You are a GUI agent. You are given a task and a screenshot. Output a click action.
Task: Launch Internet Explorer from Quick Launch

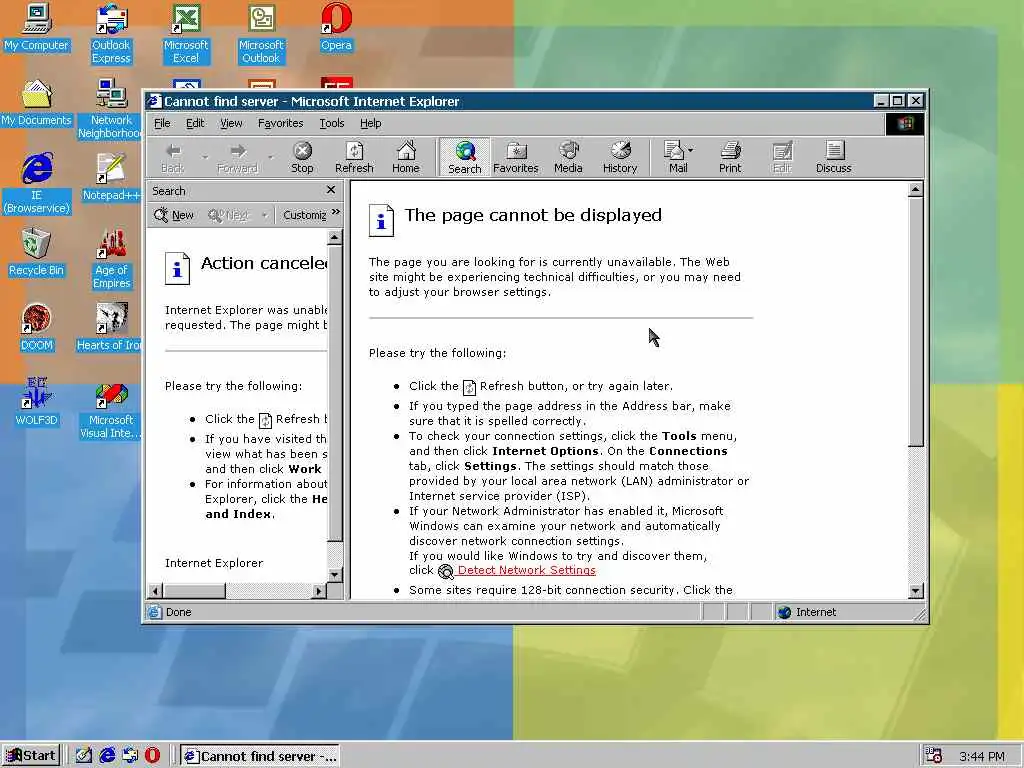tap(106, 756)
